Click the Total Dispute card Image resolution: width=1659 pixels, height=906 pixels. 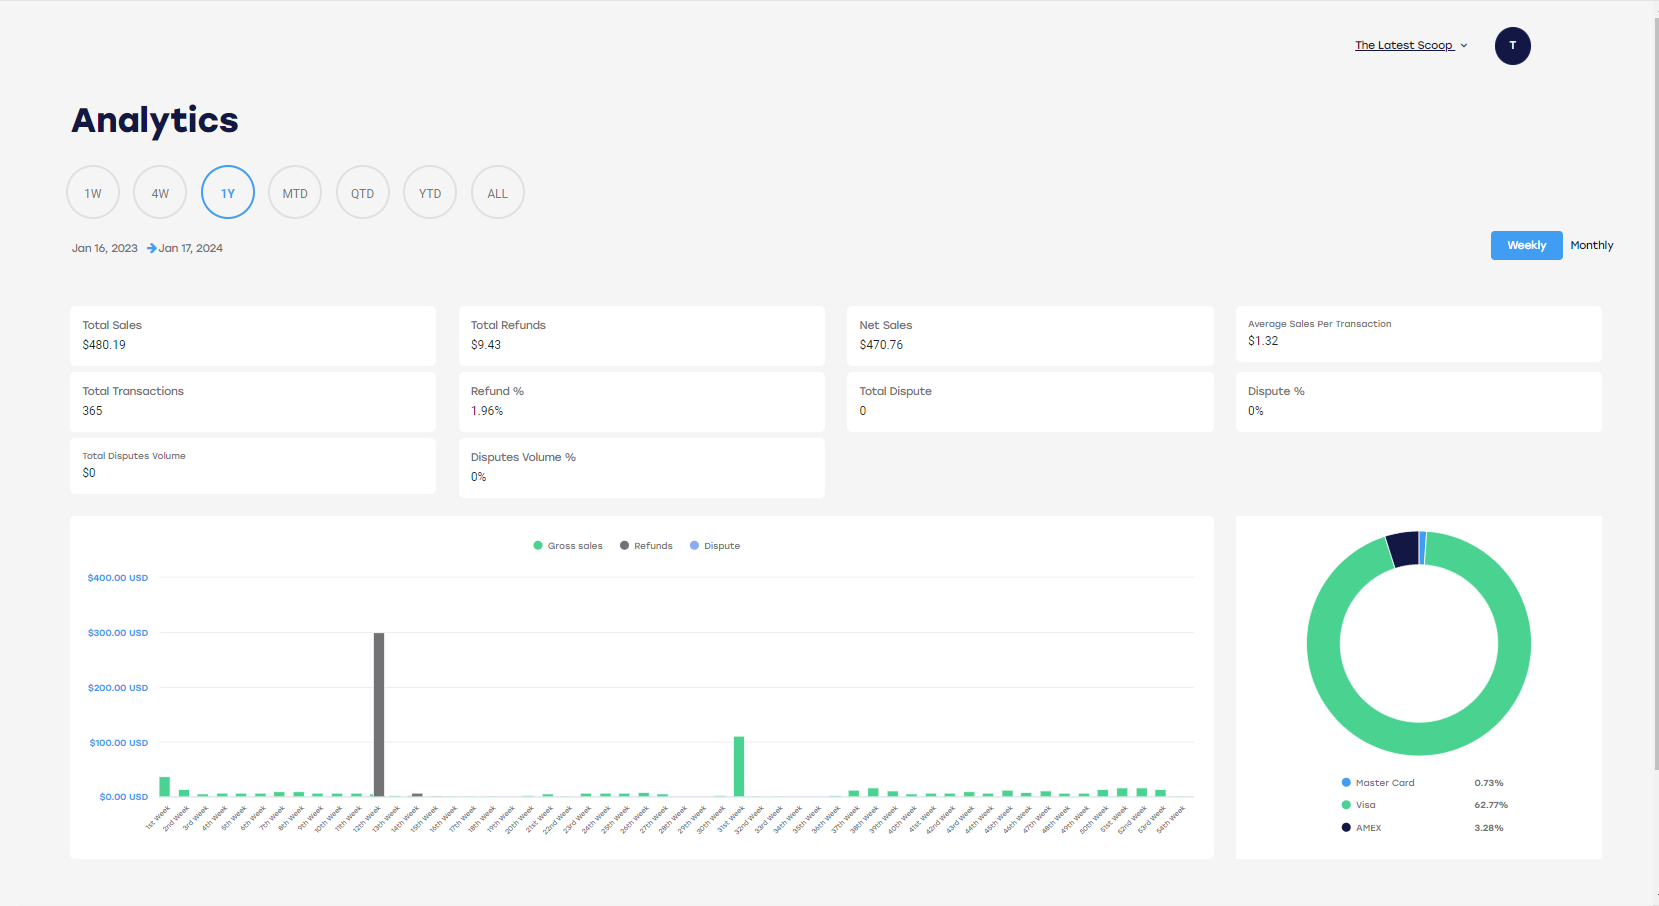point(1030,402)
